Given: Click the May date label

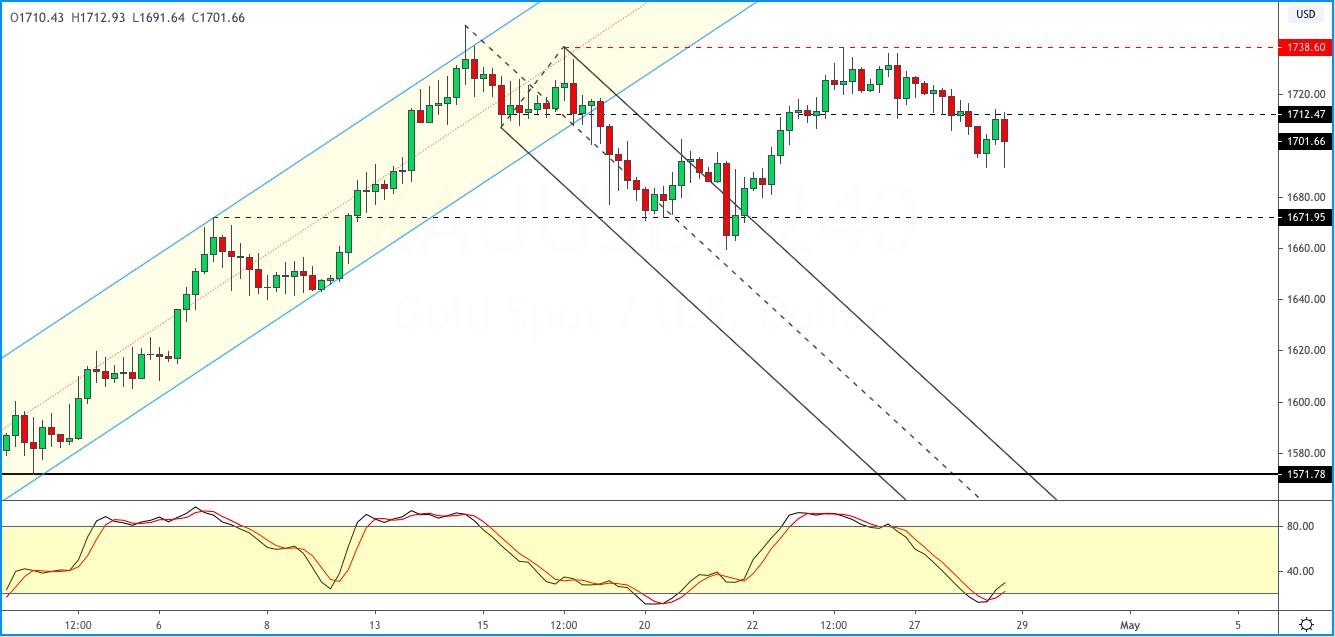Looking at the screenshot, I should (1131, 624).
